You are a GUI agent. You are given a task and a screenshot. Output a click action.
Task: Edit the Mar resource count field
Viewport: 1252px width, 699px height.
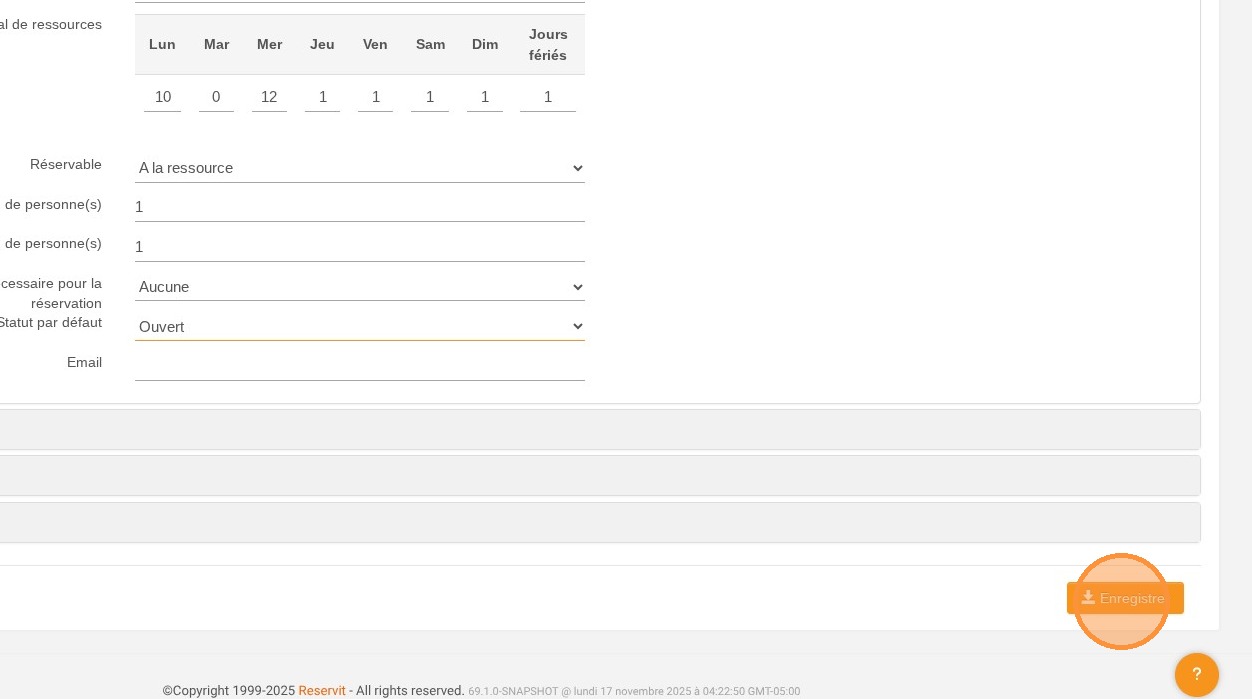[x=216, y=97]
